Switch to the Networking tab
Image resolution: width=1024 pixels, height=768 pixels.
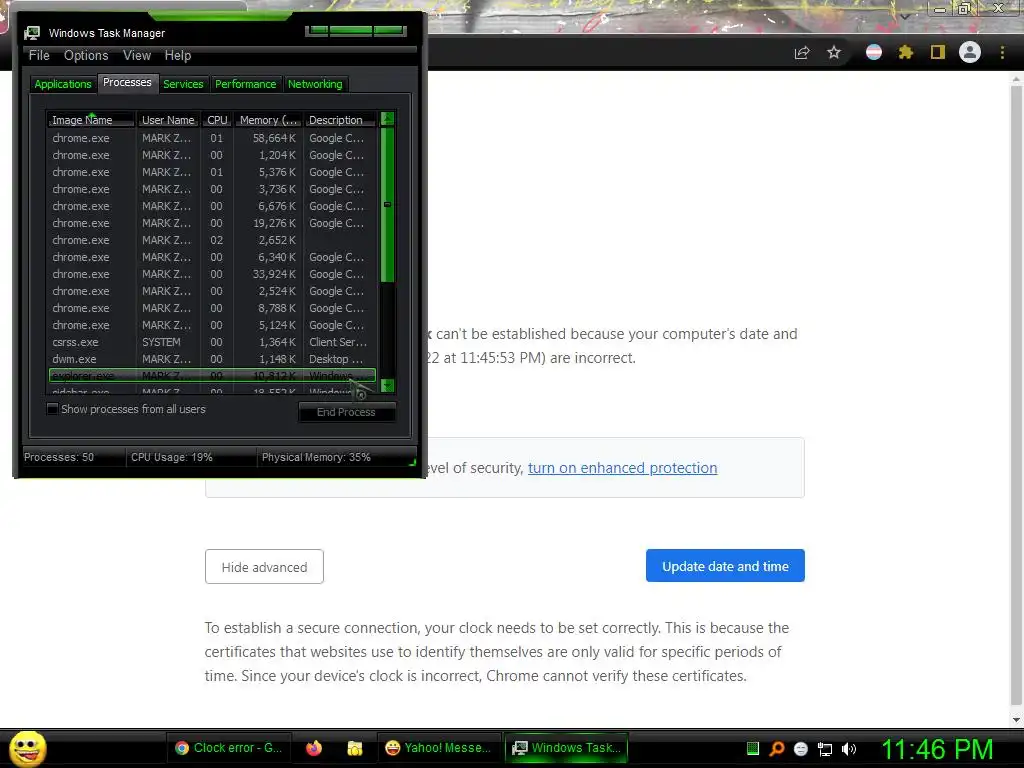point(315,84)
